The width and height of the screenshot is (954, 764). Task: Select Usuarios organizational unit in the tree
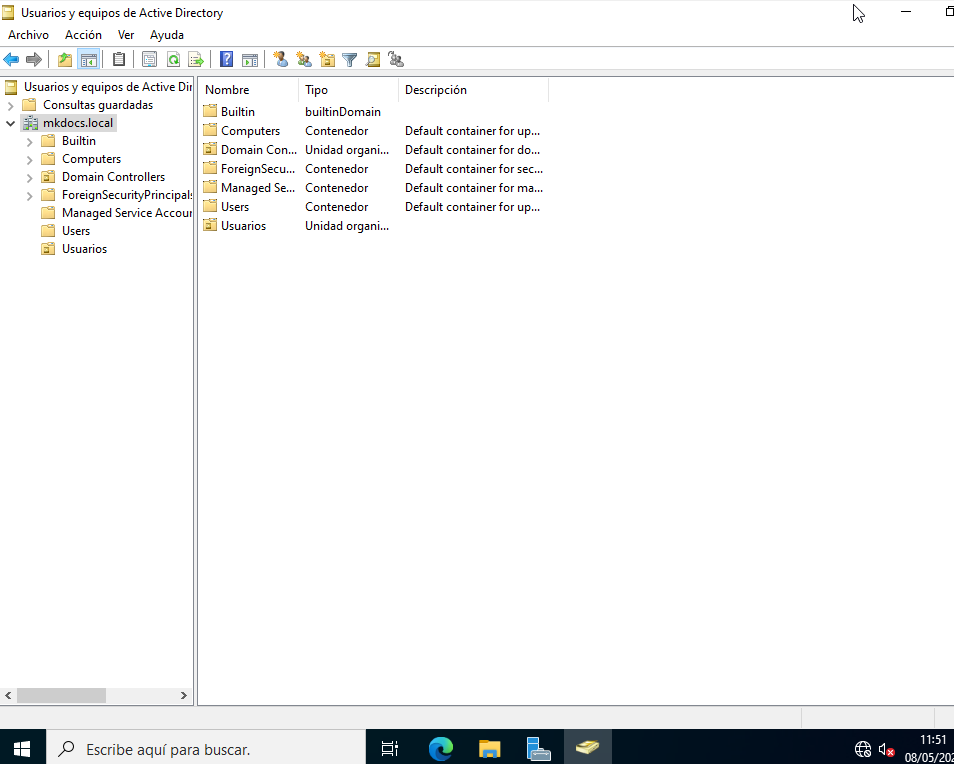click(x=84, y=249)
